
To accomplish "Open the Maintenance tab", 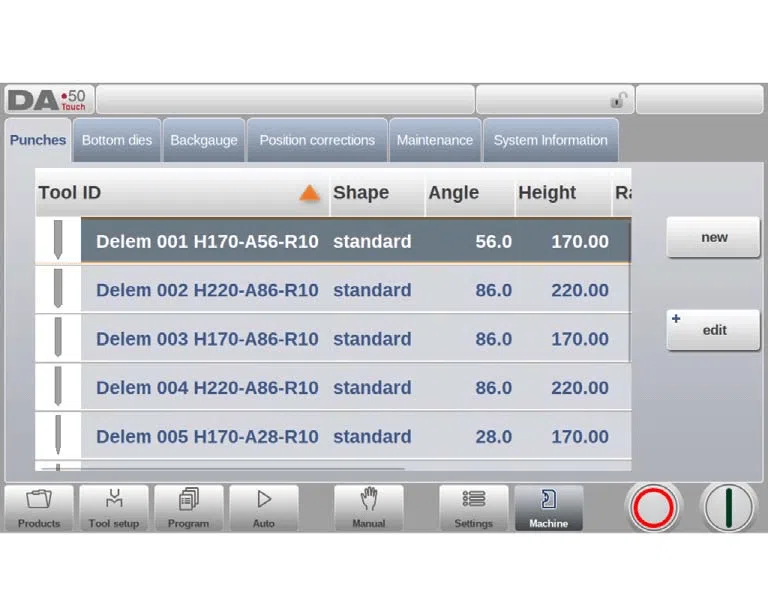I will [x=435, y=140].
